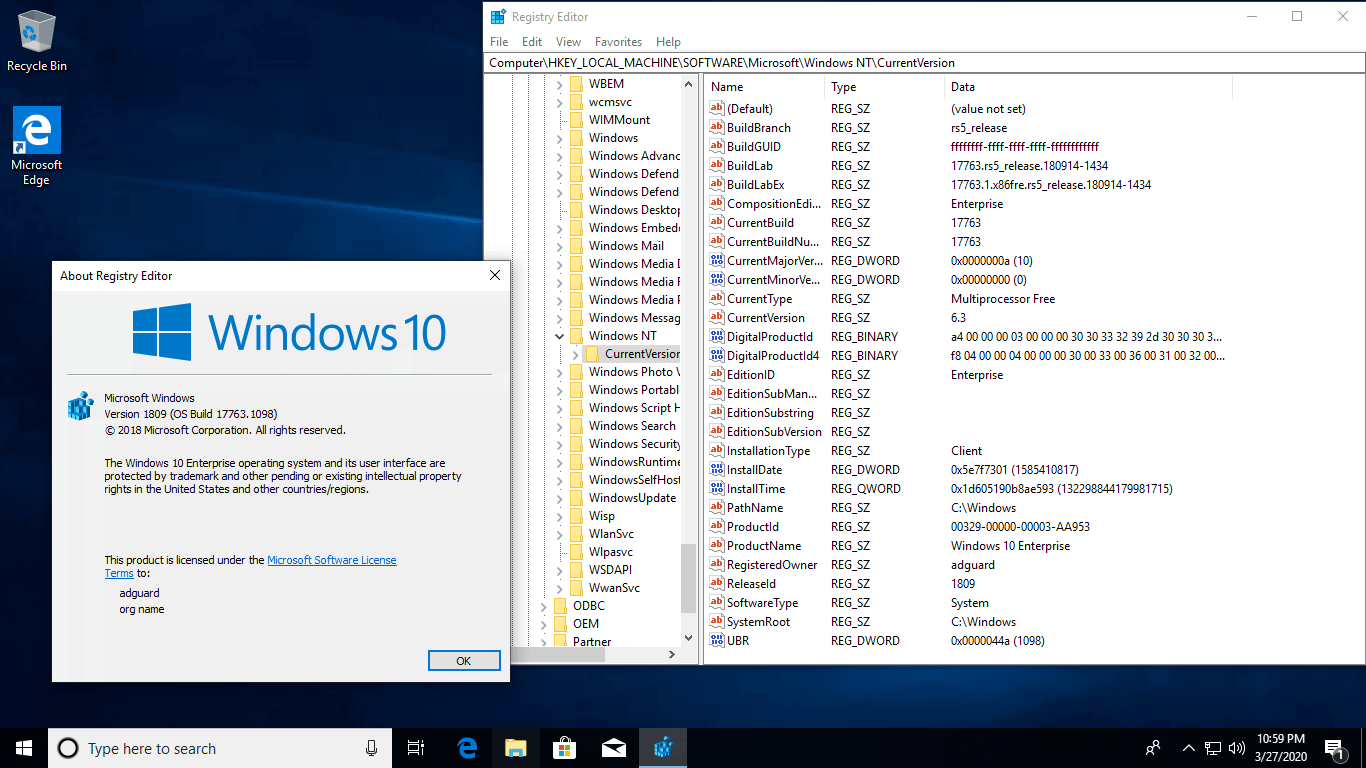Click the folder icon of OEM key

(560, 624)
